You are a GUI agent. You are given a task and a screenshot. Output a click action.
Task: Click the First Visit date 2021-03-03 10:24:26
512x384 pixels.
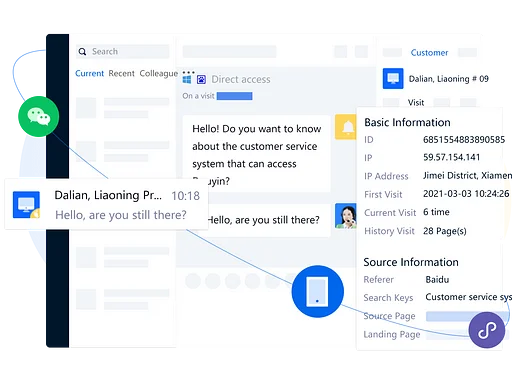tap(466, 194)
